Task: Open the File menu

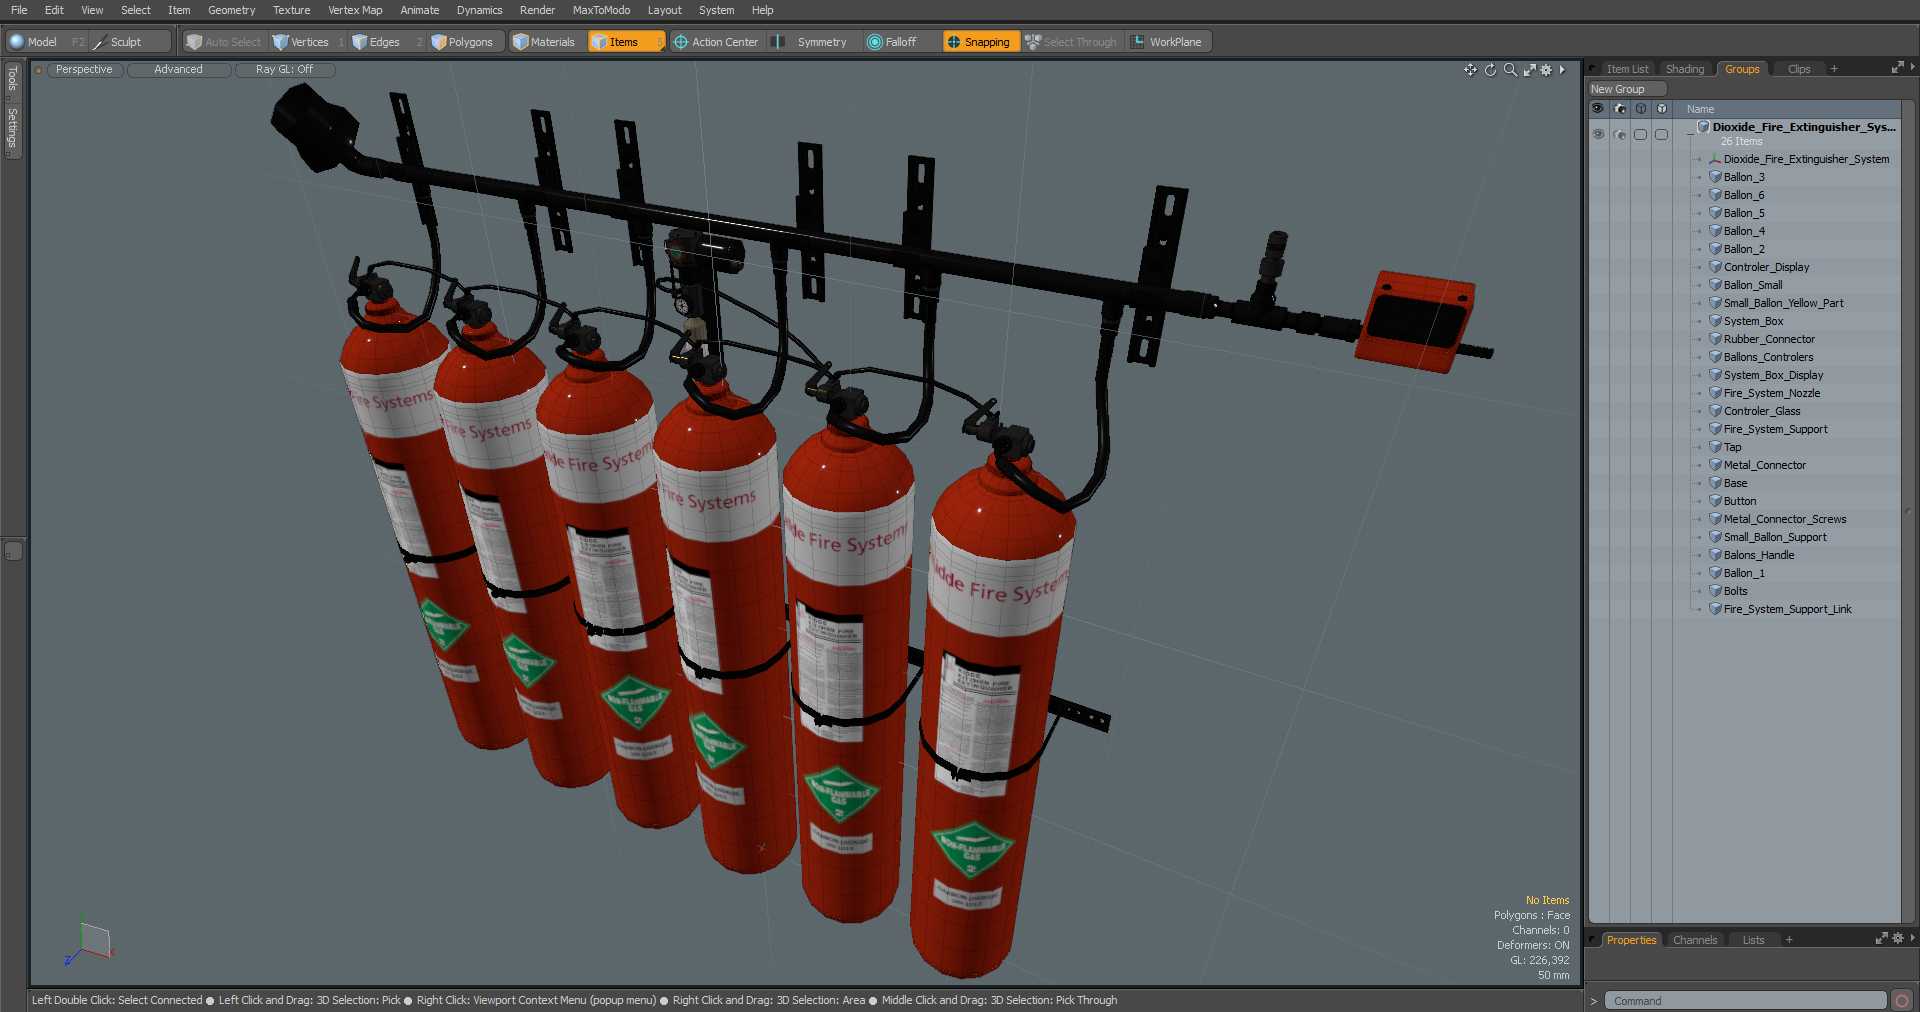Action: point(19,10)
